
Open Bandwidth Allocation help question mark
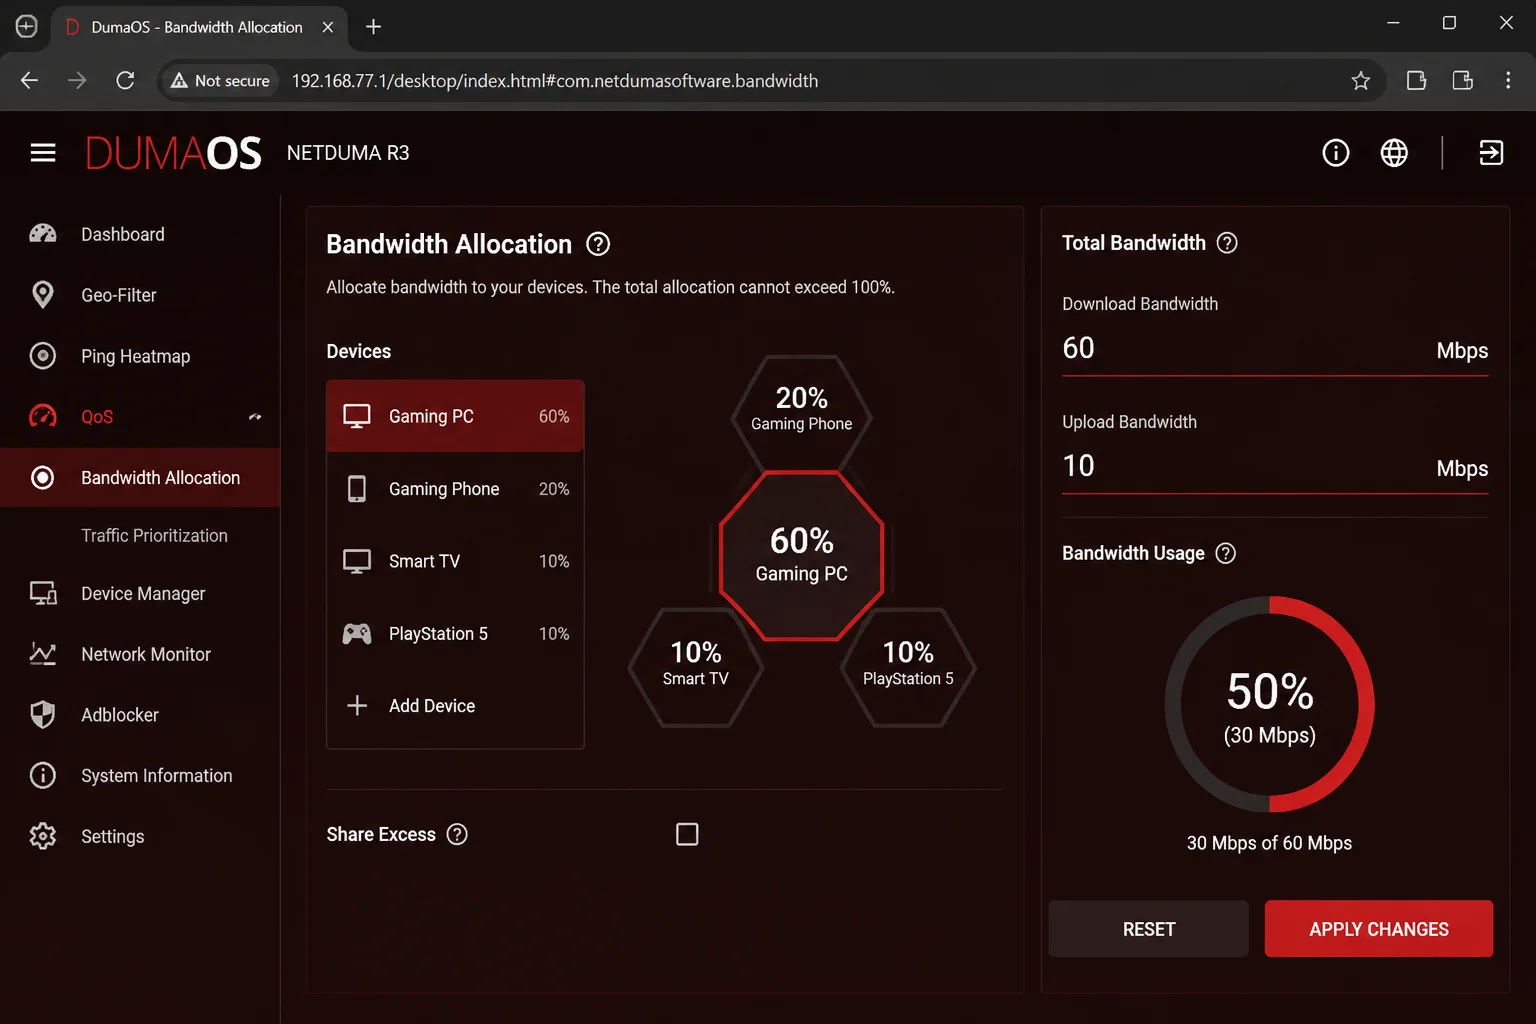tap(598, 244)
